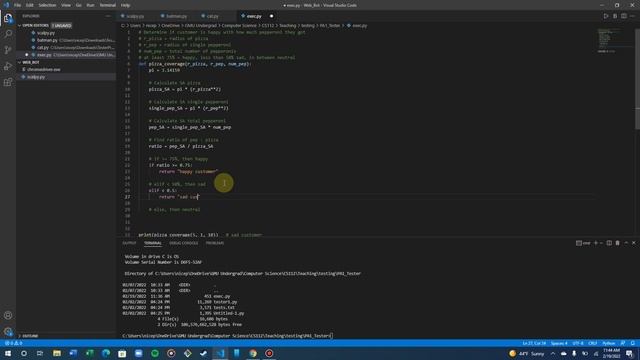
Task: Click the terminal command prompt line
Action: coord(227,336)
